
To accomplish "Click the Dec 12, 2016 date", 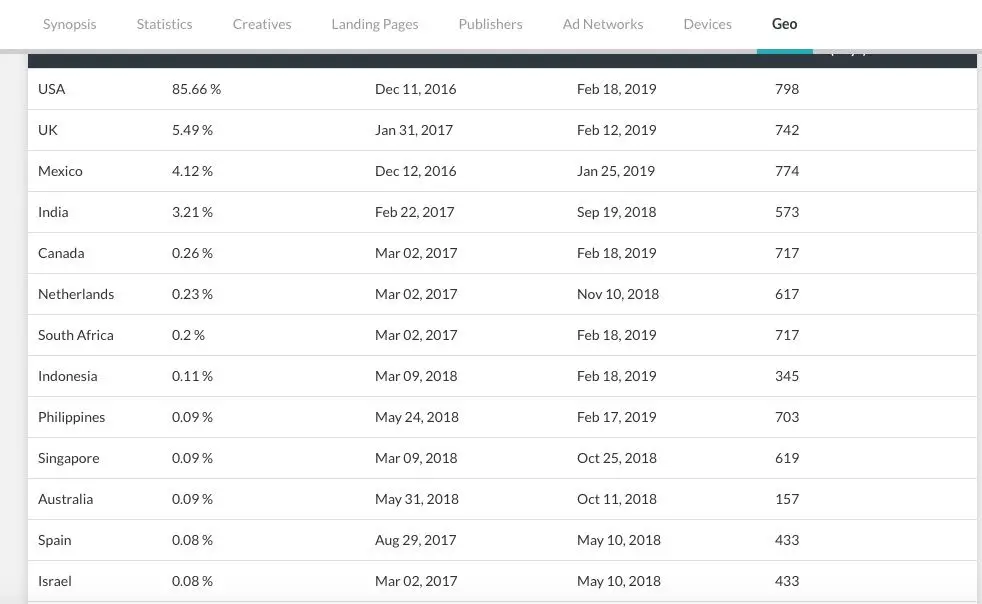I will pyautogui.click(x=415, y=171).
